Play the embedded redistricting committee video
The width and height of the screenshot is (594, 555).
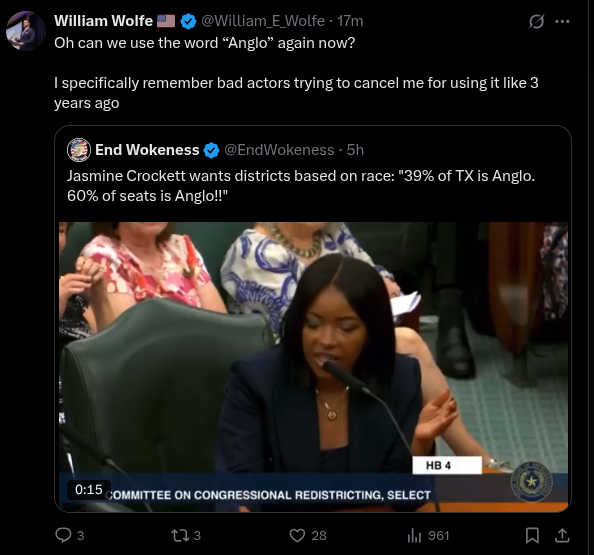pos(313,367)
